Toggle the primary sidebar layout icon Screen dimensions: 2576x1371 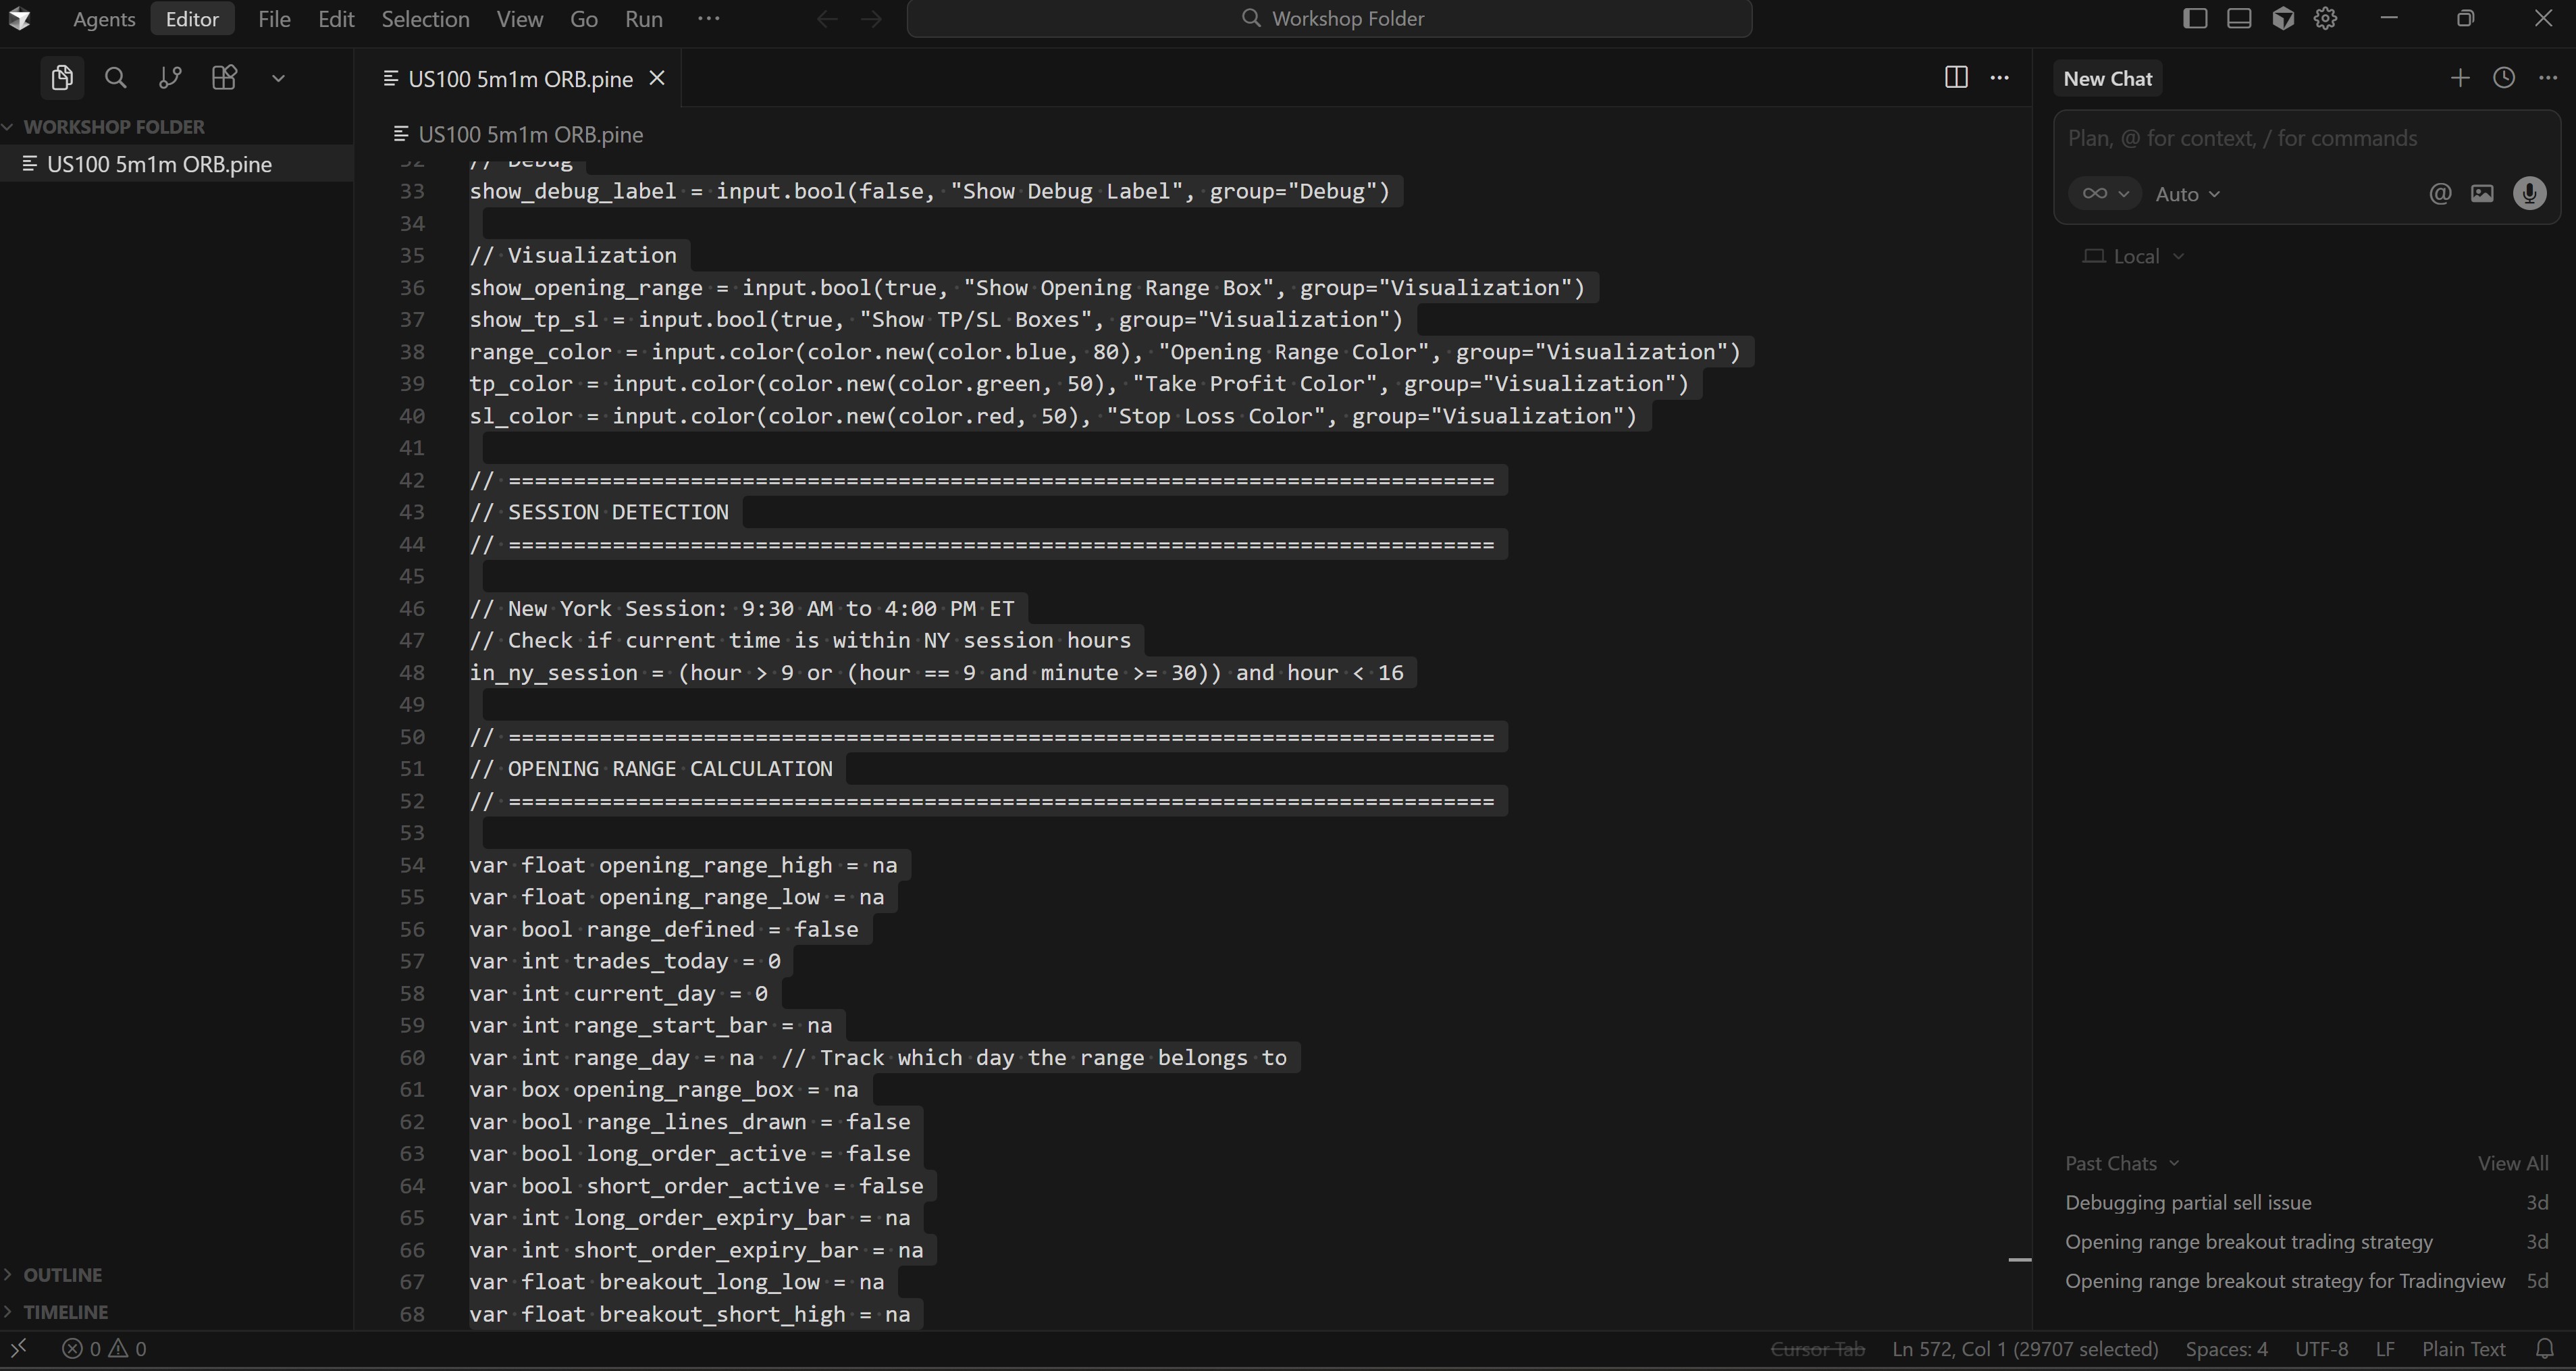(2195, 19)
